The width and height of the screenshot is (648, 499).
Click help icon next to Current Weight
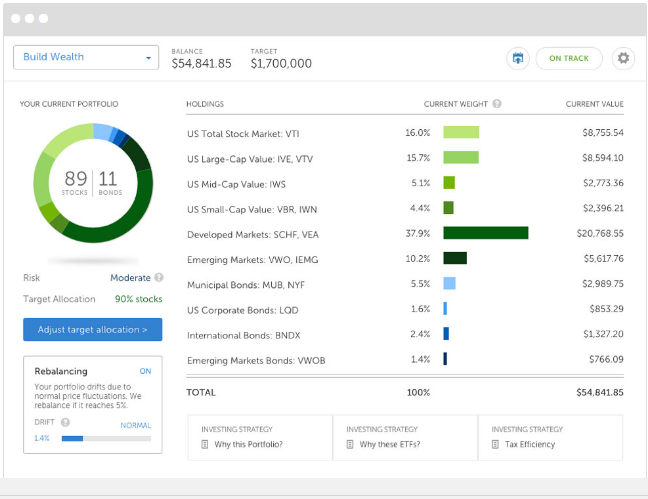[x=497, y=104]
